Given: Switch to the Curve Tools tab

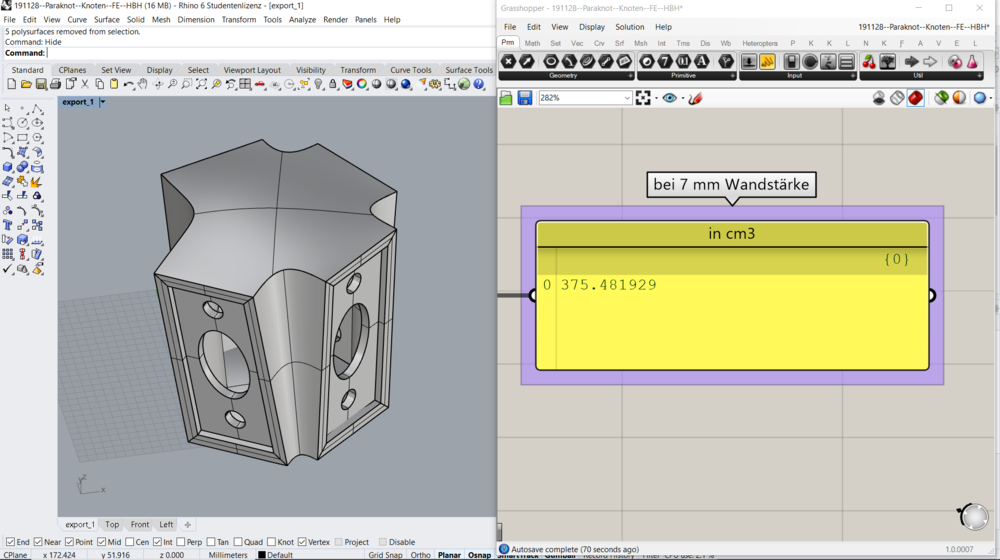Looking at the screenshot, I should tap(410, 70).
